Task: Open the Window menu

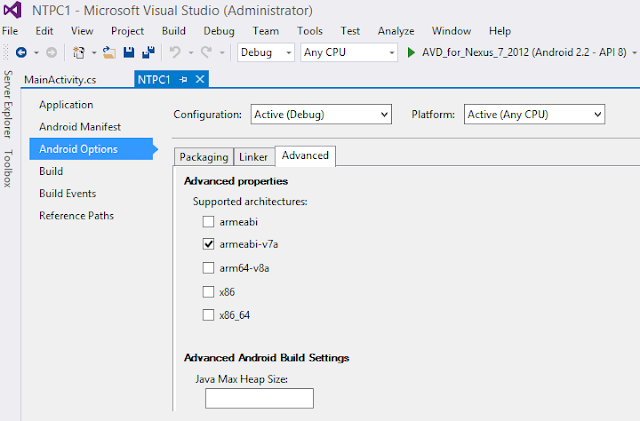Action: [451, 31]
